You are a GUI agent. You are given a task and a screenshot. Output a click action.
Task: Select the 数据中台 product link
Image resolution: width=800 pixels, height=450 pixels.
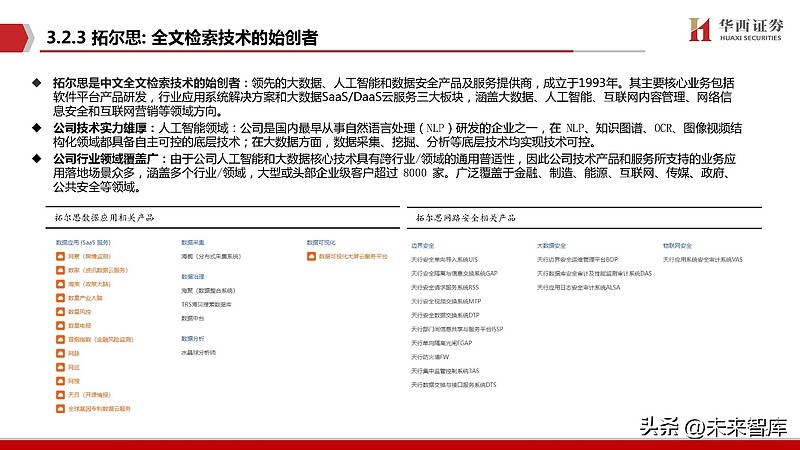coord(193,317)
